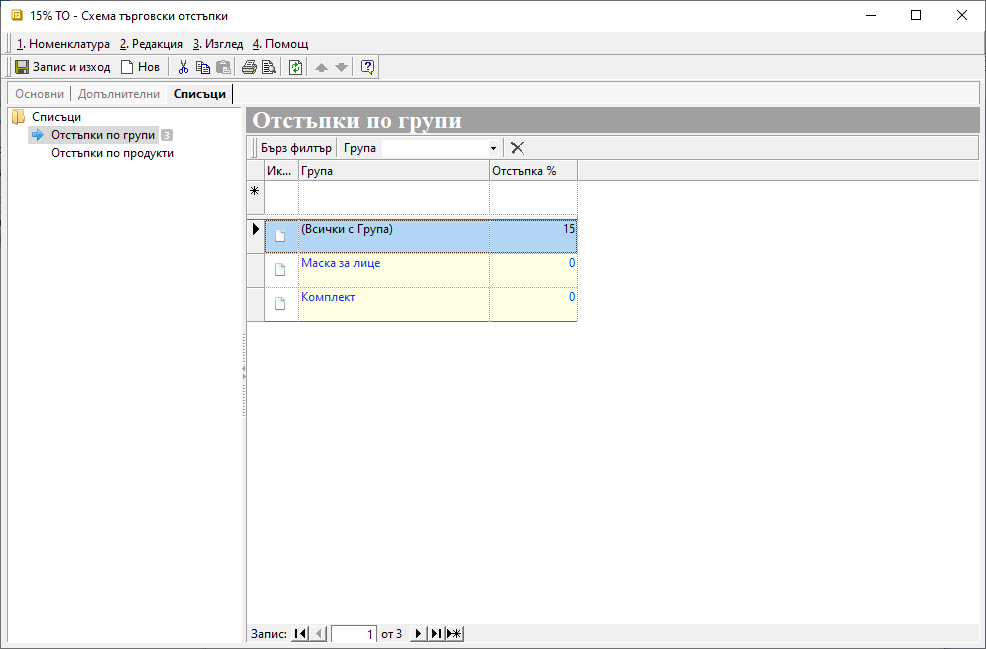
Task: Click the record number input field
Action: coord(354,634)
